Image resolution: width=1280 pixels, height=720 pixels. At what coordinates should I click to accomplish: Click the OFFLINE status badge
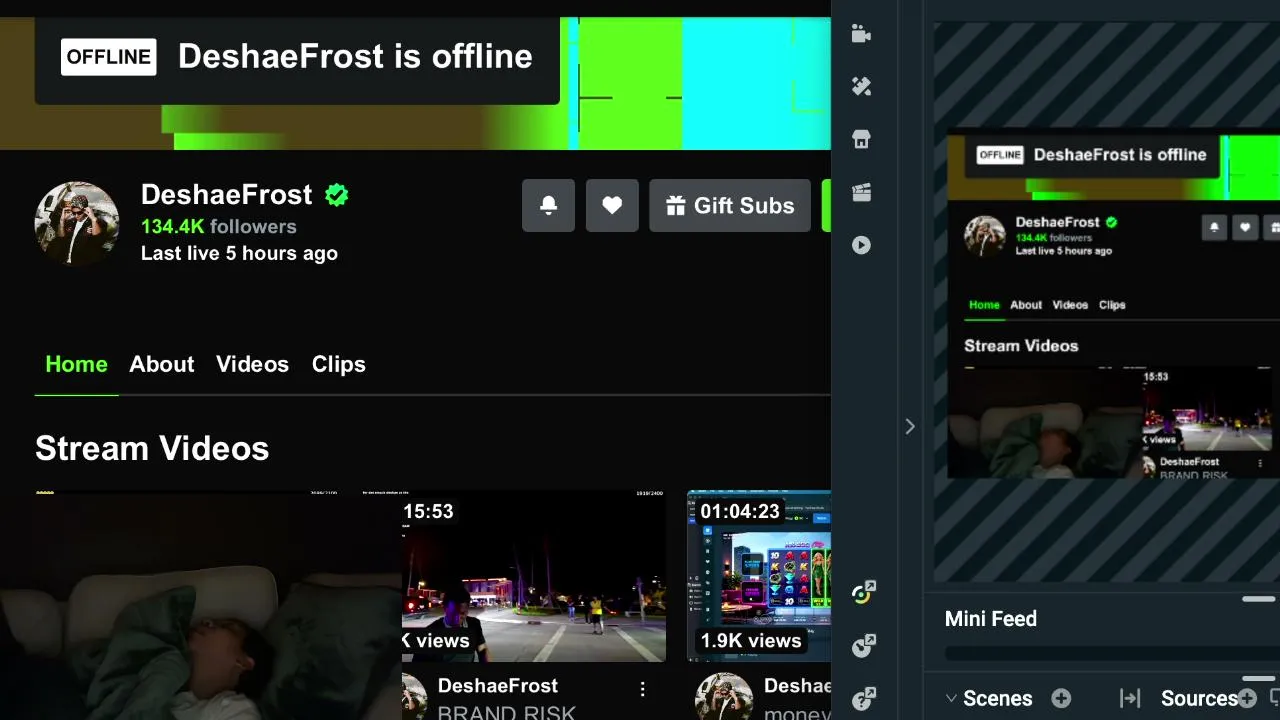click(x=109, y=56)
